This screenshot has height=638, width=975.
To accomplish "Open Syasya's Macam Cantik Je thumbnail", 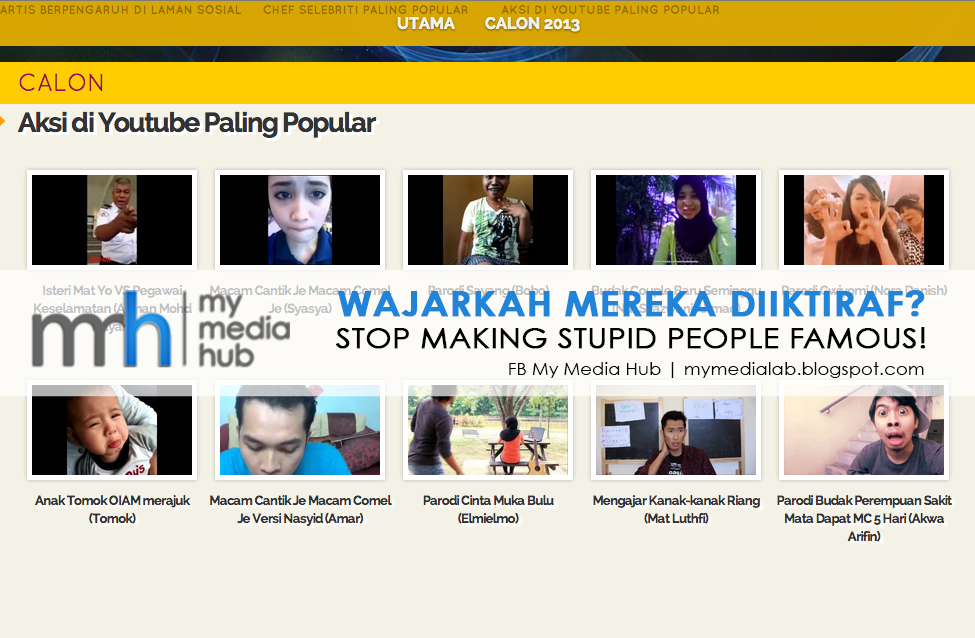I will click(300, 220).
